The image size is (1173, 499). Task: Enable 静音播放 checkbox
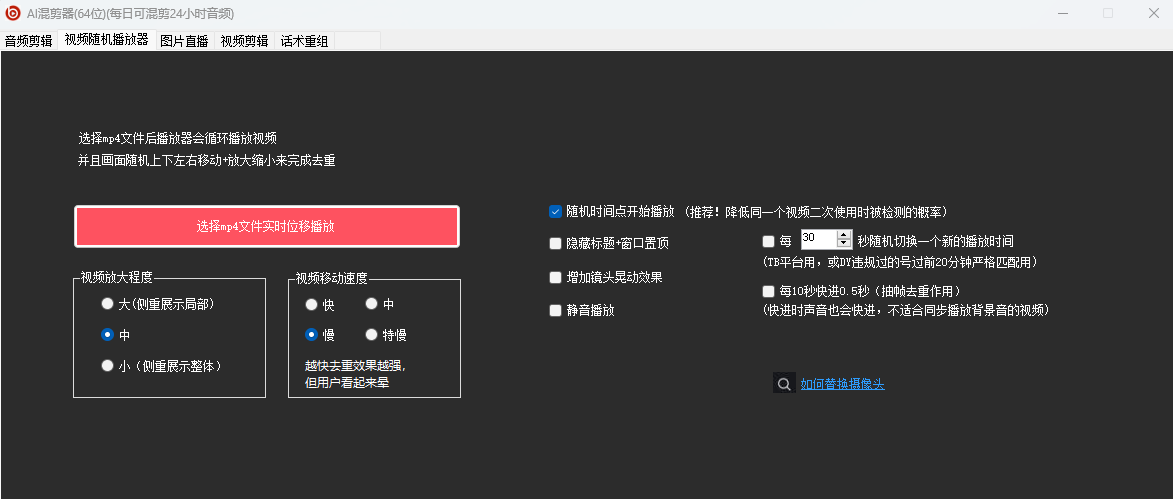(x=555, y=310)
